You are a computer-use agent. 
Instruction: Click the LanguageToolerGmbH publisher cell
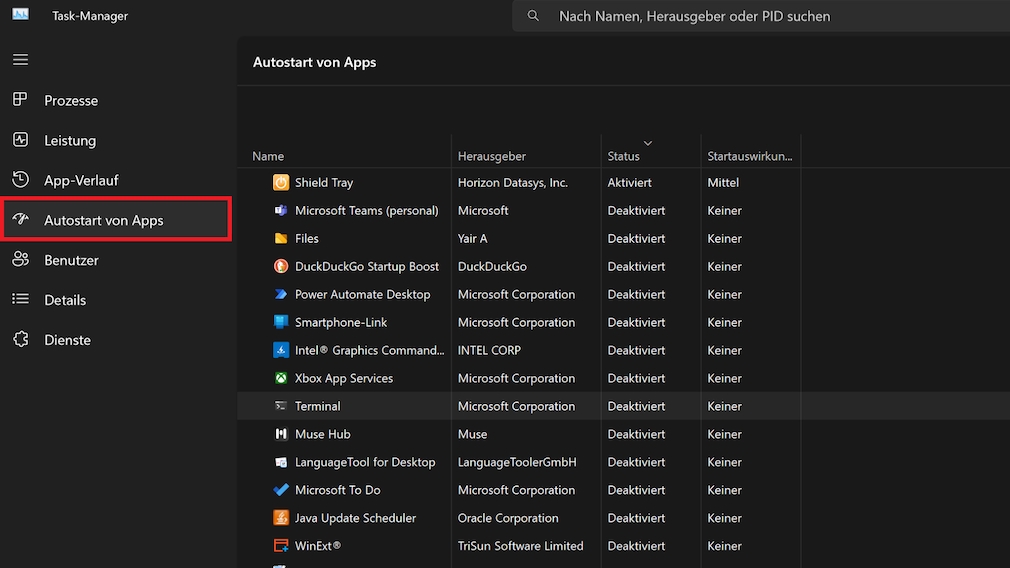tap(517, 462)
